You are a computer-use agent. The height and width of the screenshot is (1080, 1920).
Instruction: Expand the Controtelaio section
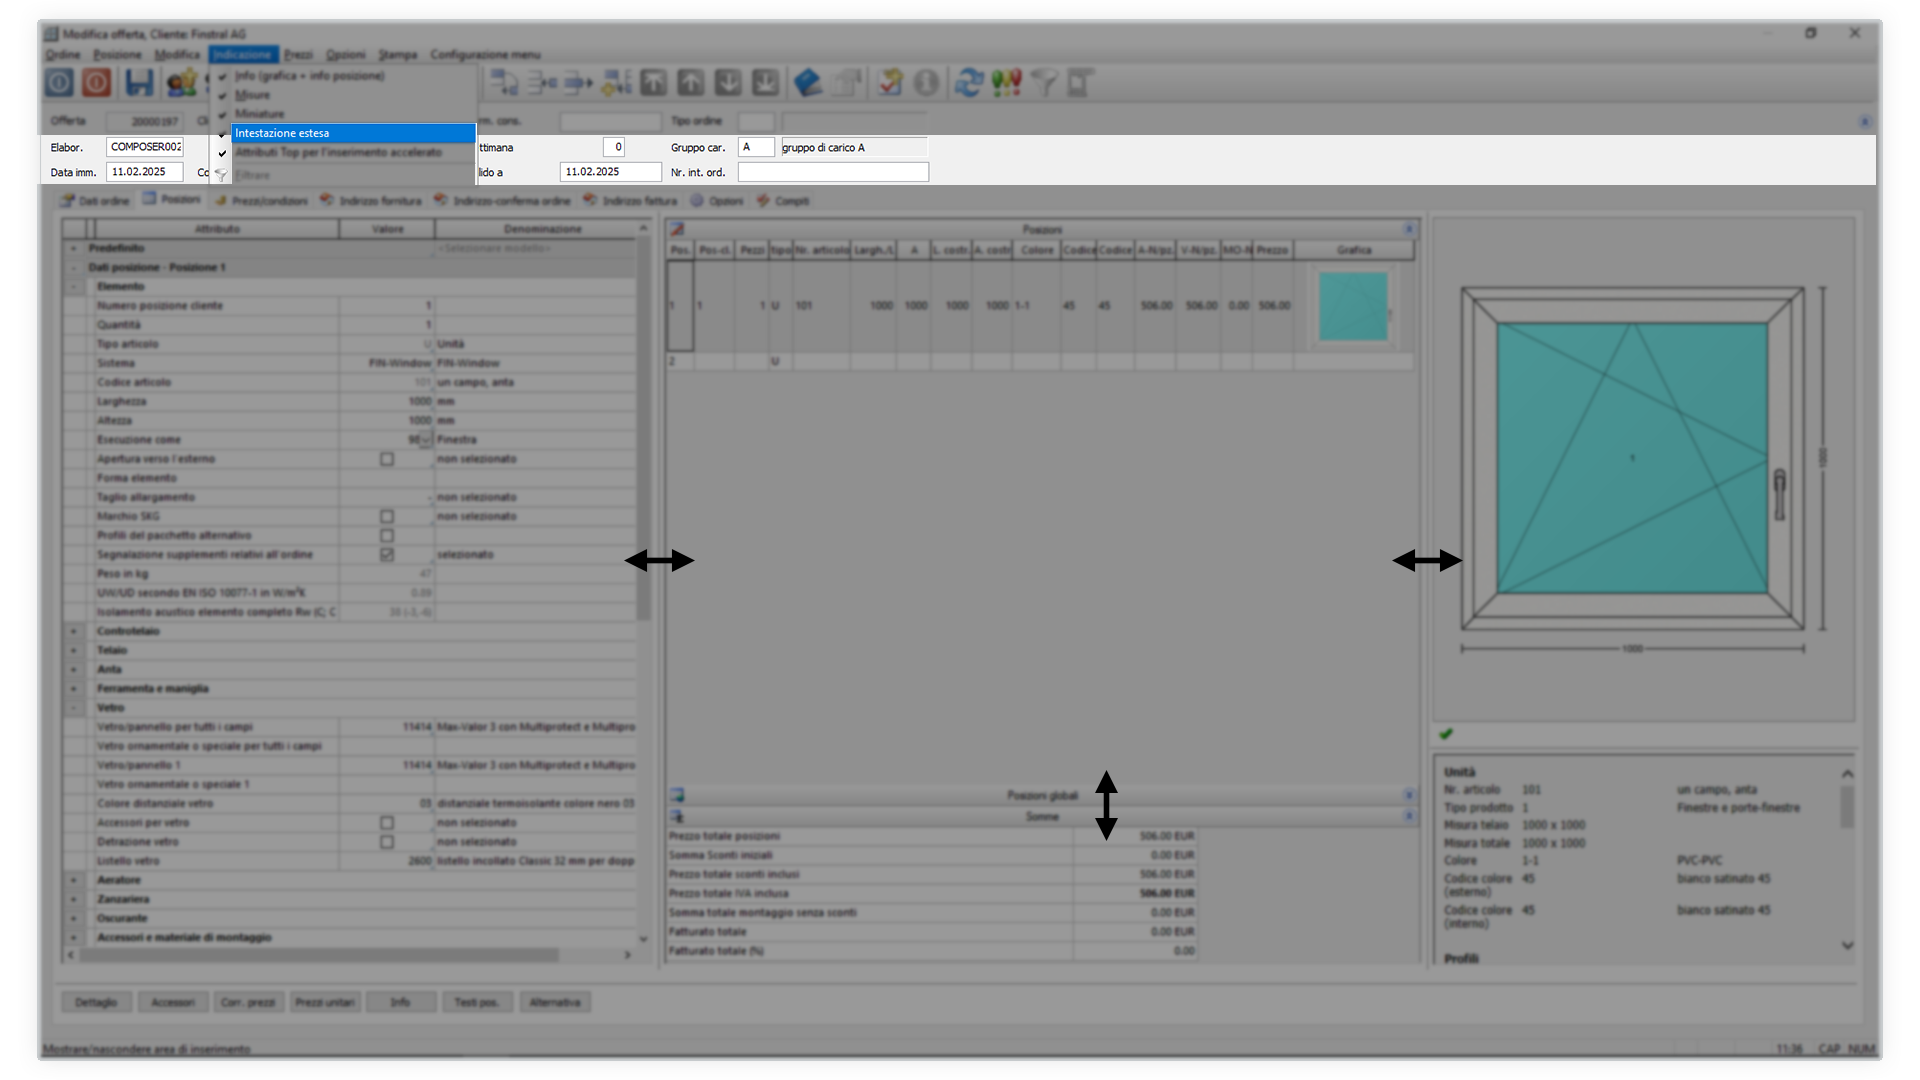pyautogui.click(x=74, y=631)
